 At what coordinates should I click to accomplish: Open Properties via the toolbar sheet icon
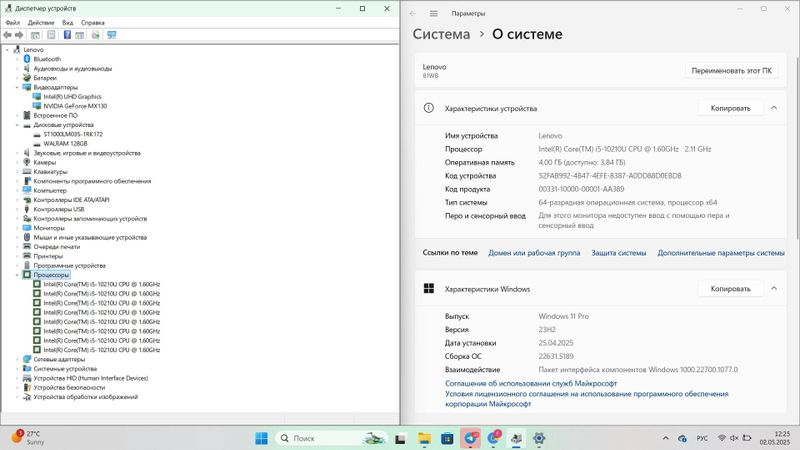click(x=51, y=35)
